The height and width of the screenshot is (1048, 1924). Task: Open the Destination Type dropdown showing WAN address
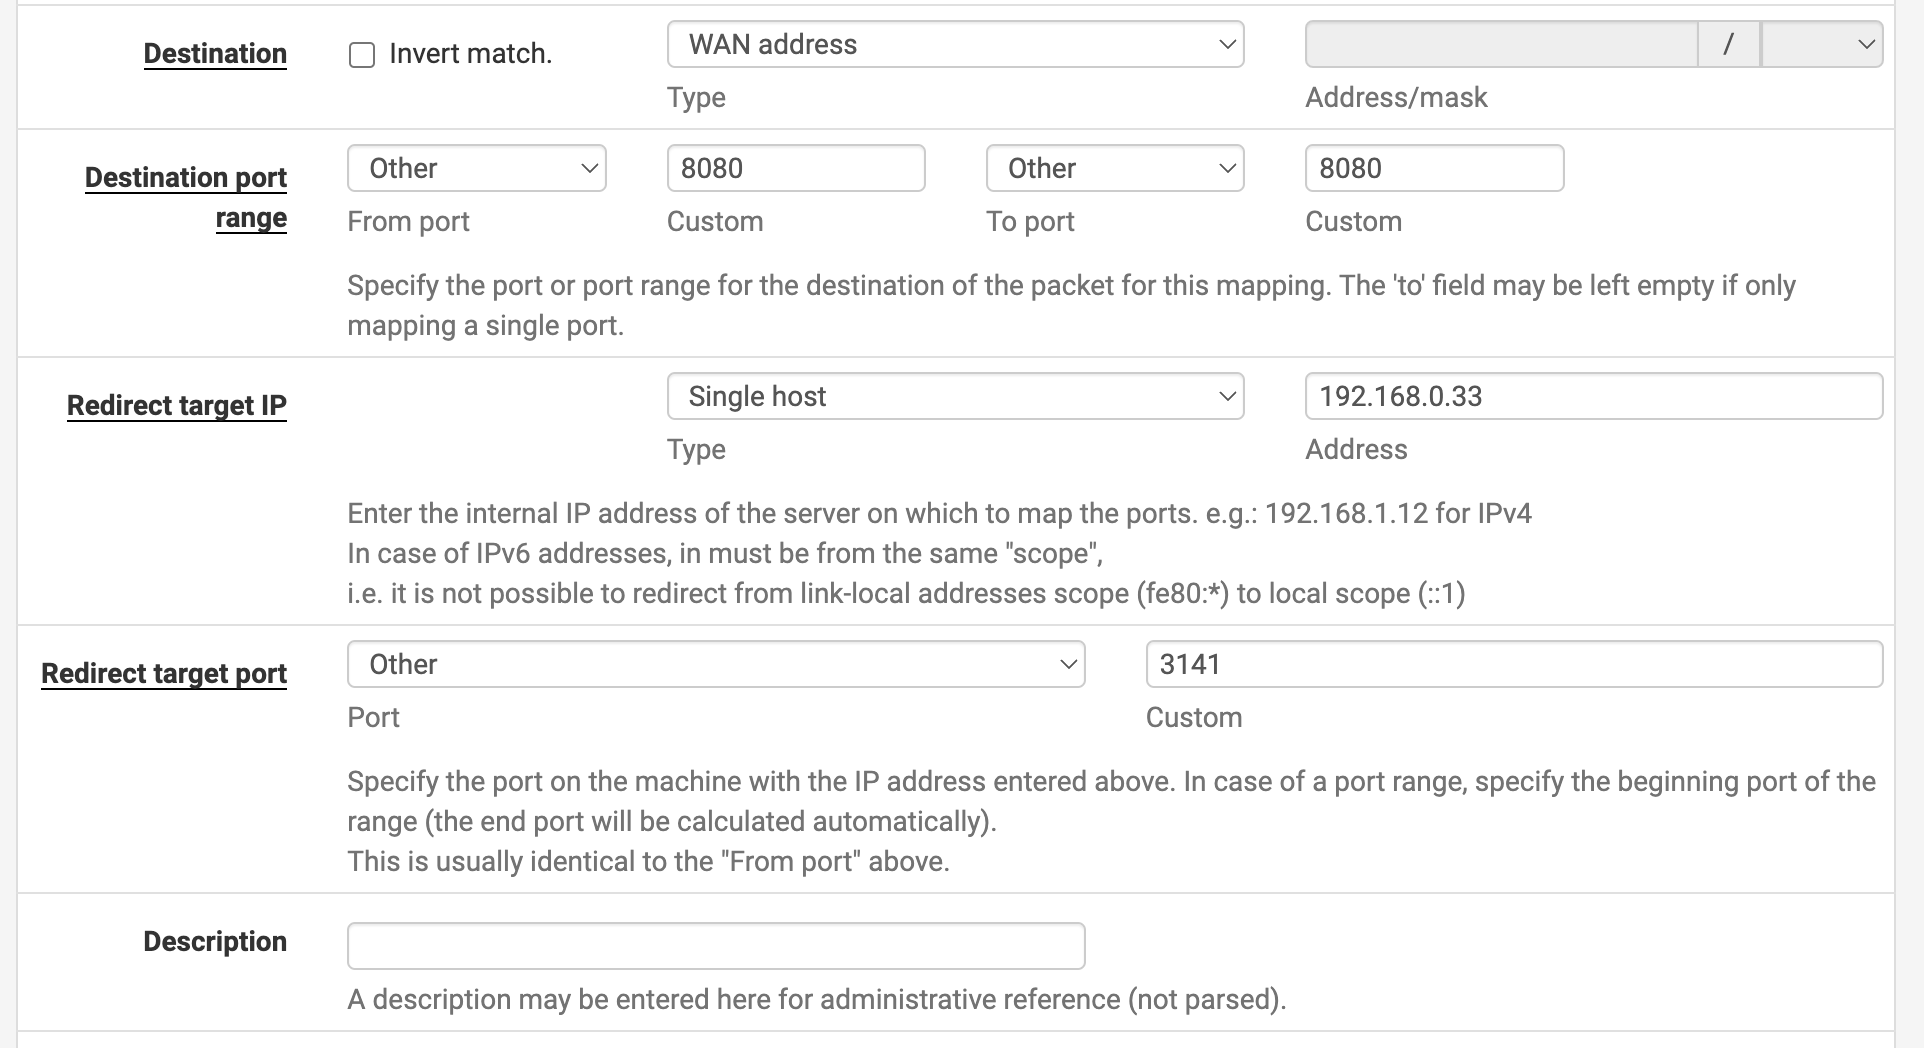coord(954,44)
